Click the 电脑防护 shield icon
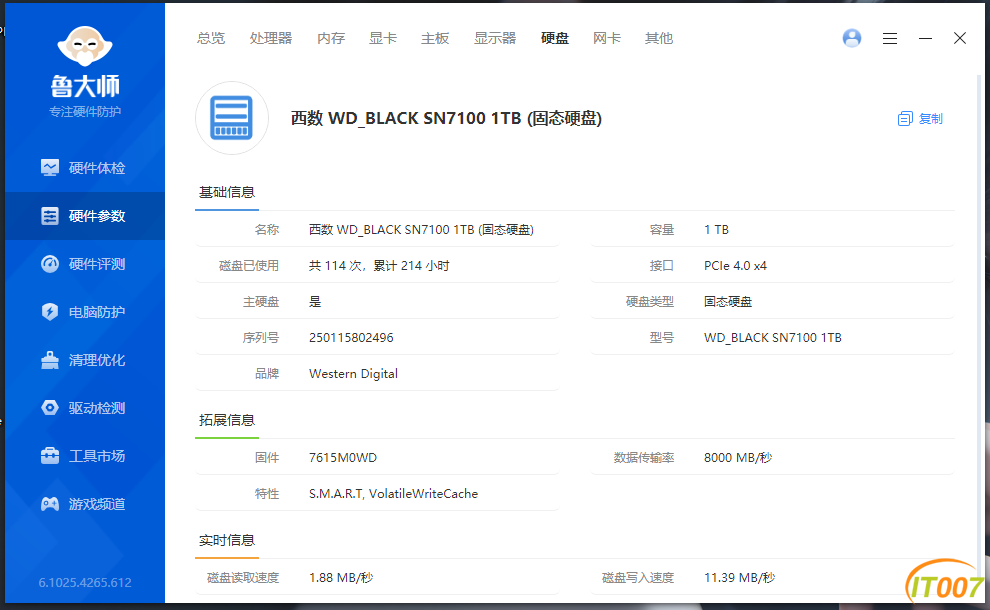This screenshot has height=610, width=990. (x=50, y=312)
